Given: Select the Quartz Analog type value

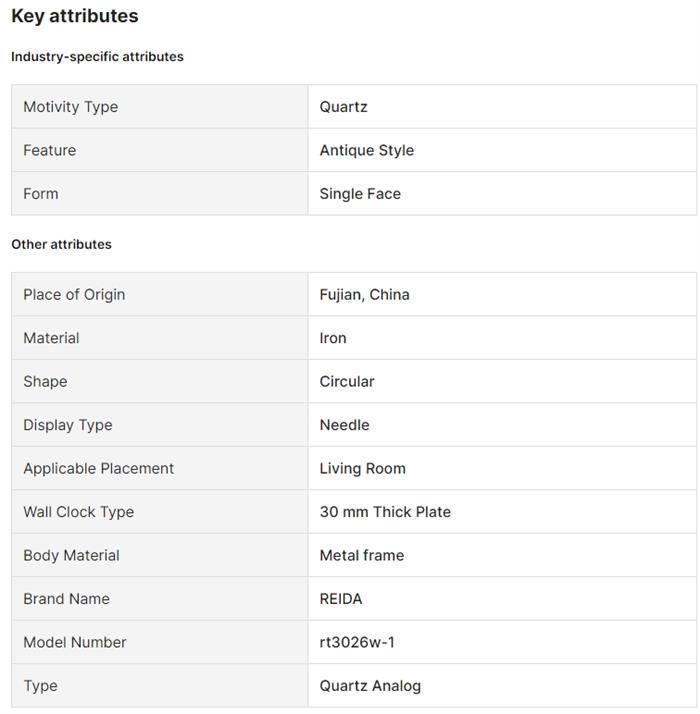Looking at the screenshot, I should click(x=370, y=686).
